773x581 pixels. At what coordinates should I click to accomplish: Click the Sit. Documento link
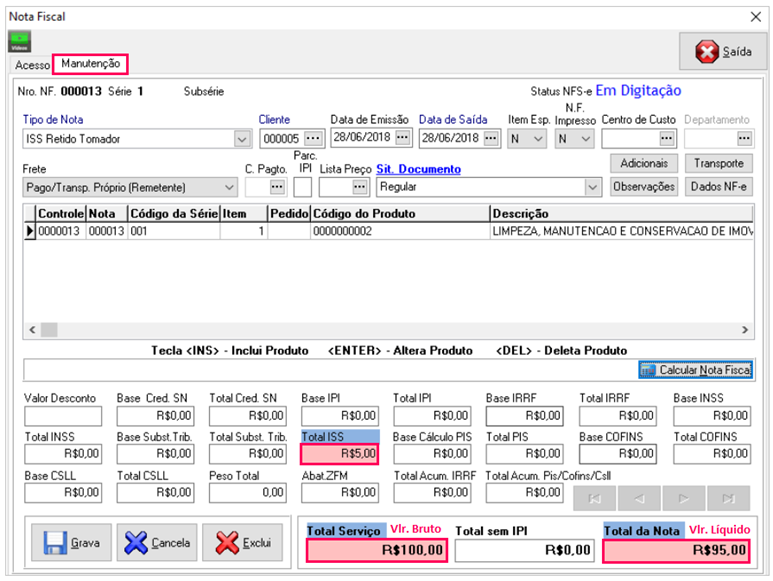tap(418, 169)
